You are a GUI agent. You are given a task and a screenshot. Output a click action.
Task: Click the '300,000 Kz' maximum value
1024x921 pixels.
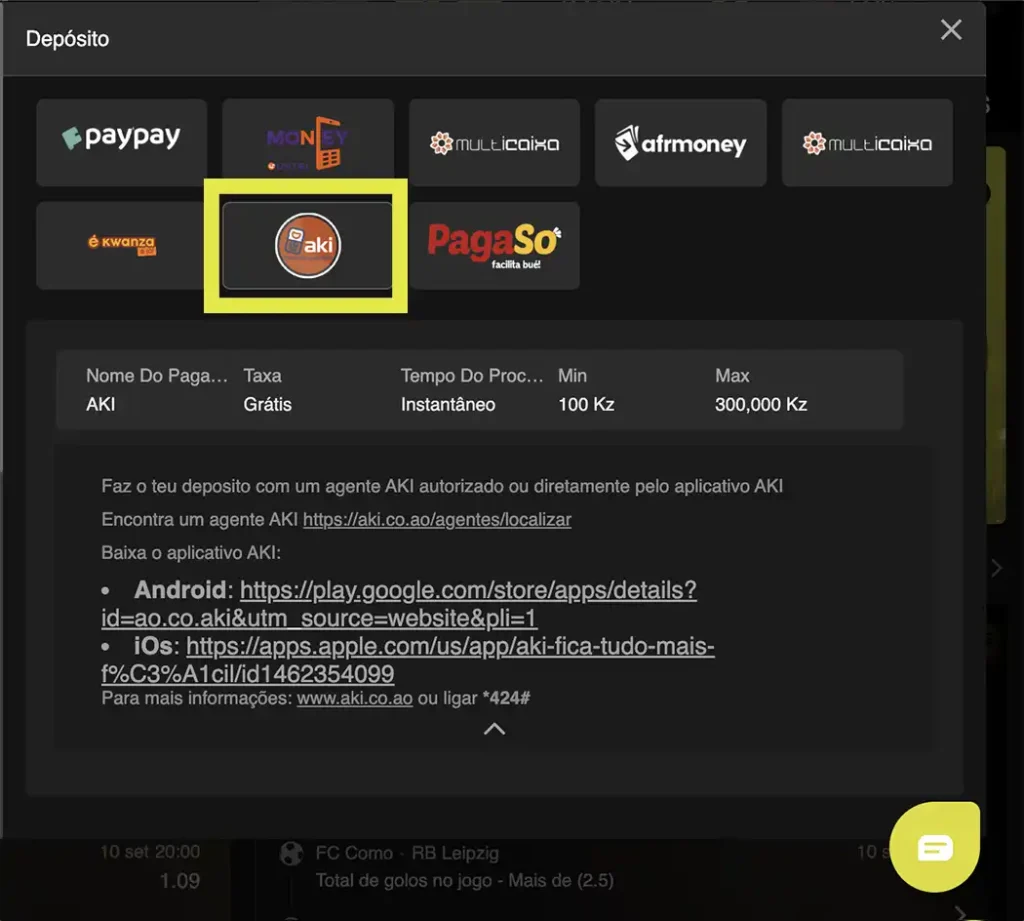[x=761, y=404]
